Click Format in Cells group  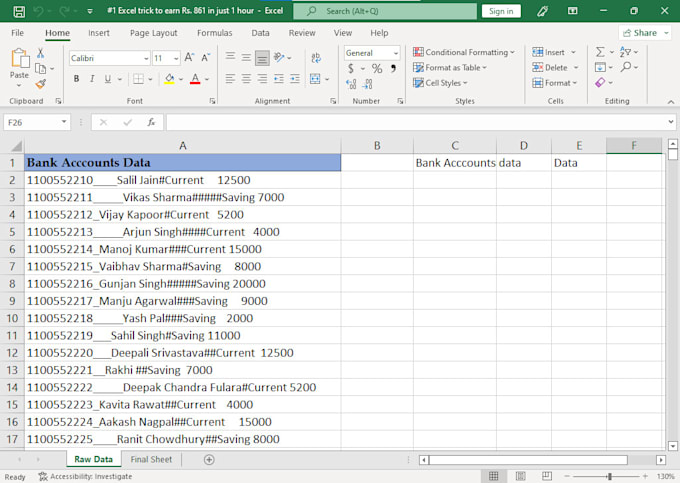[555, 83]
